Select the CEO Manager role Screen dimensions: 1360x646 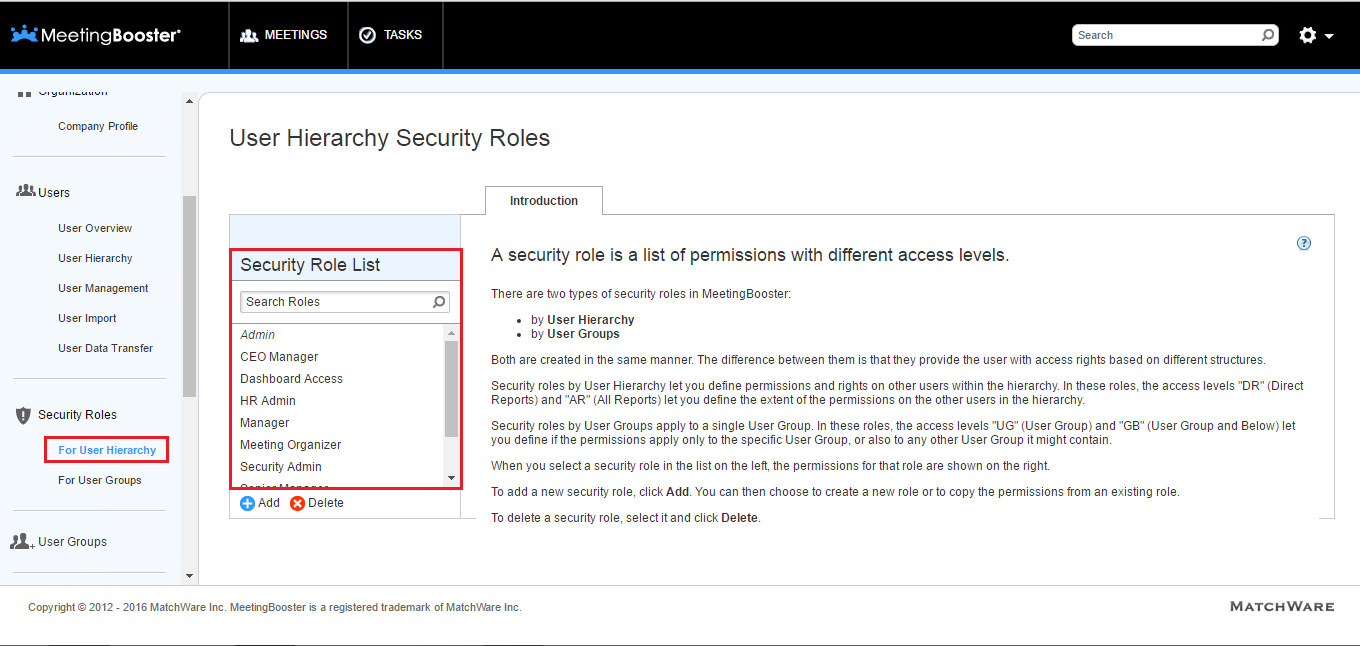point(279,357)
